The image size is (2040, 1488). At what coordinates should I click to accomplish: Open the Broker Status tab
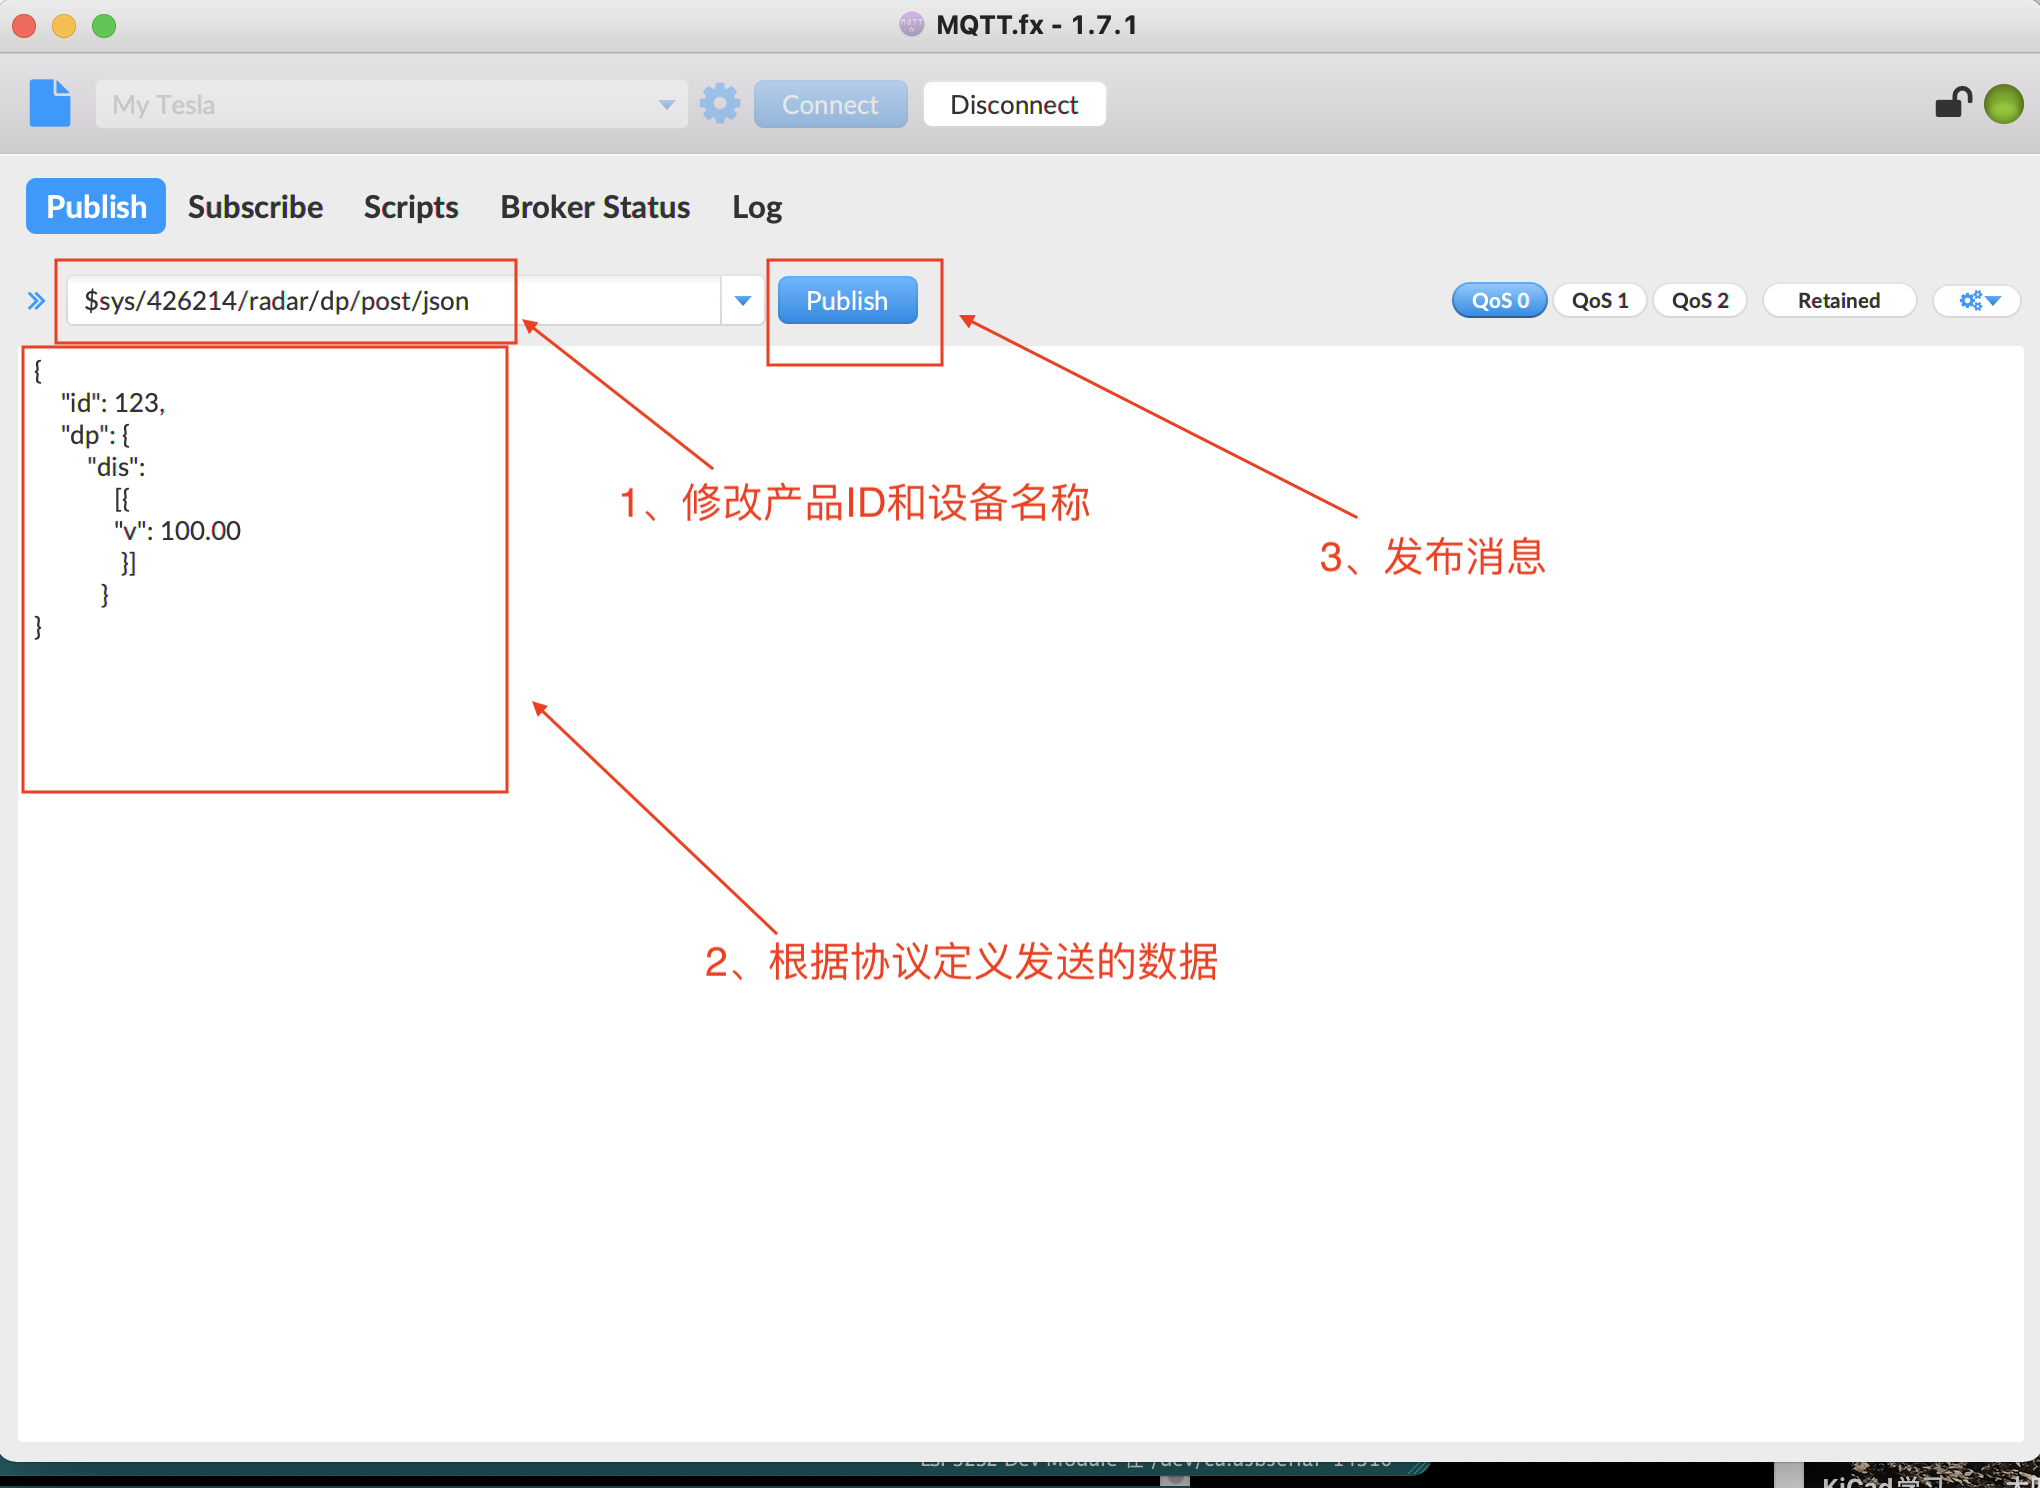click(594, 206)
